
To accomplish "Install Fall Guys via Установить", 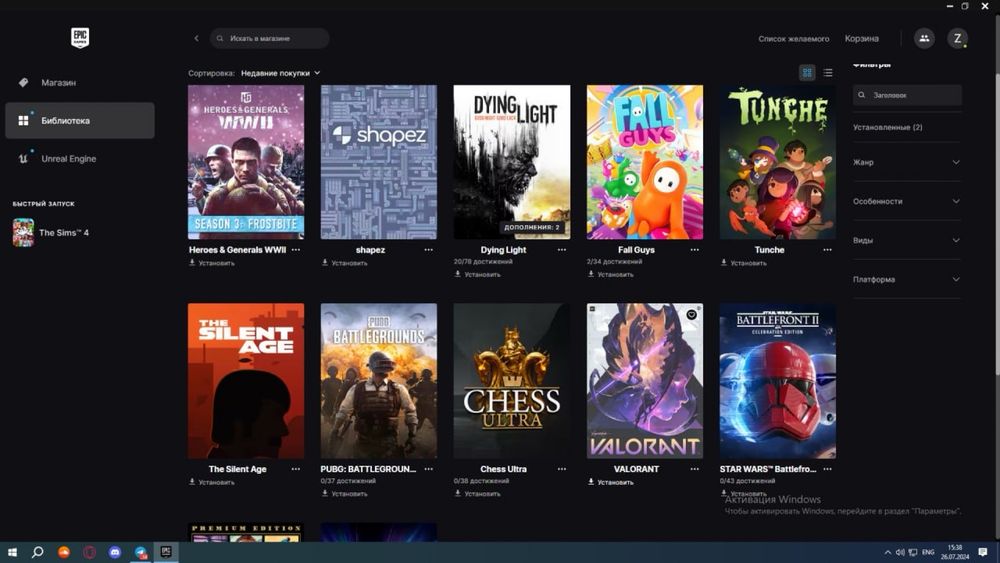I will (x=610, y=274).
